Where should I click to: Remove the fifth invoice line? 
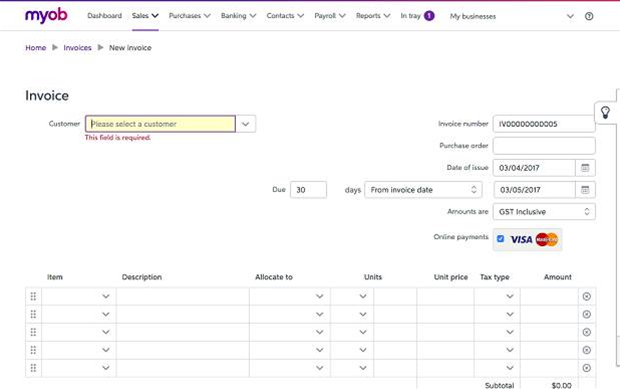[x=587, y=368]
